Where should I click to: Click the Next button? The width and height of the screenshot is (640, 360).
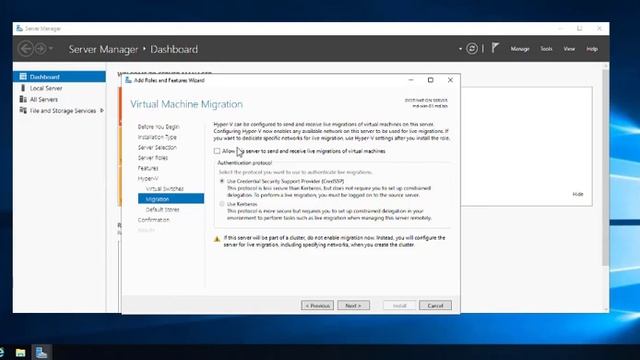click(353, 306)
